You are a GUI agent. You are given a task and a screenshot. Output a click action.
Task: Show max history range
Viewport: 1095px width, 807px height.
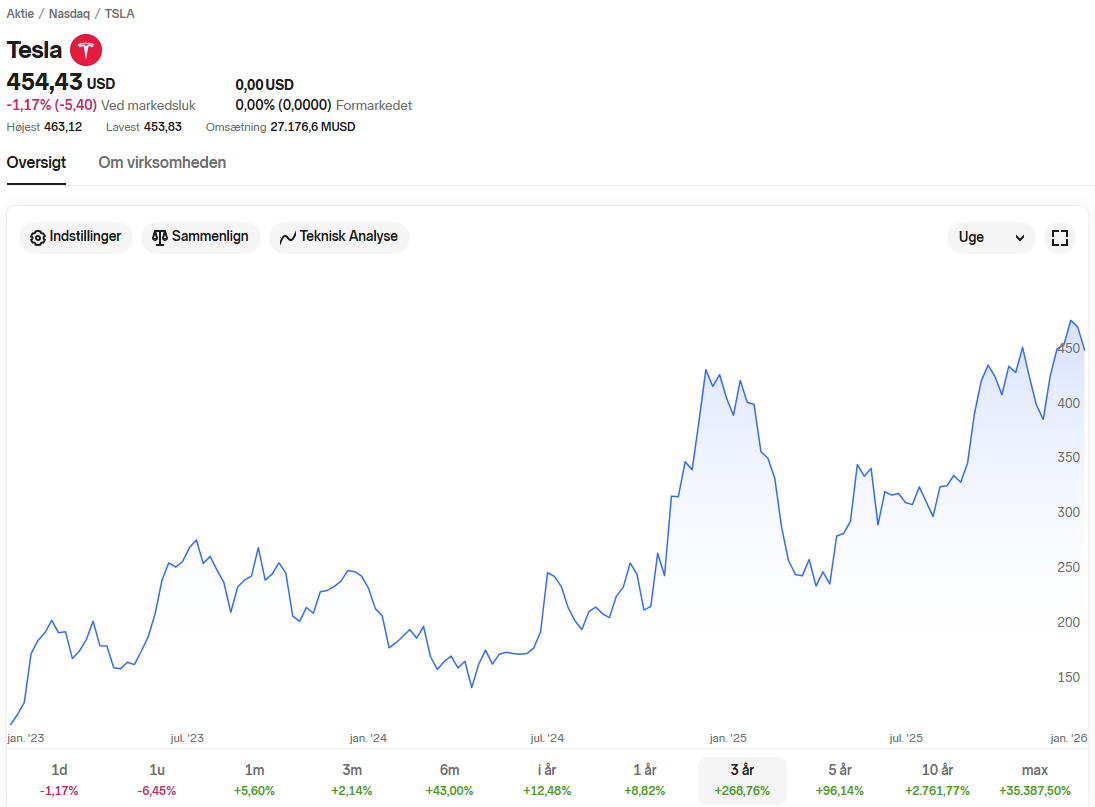[1035, 780]
